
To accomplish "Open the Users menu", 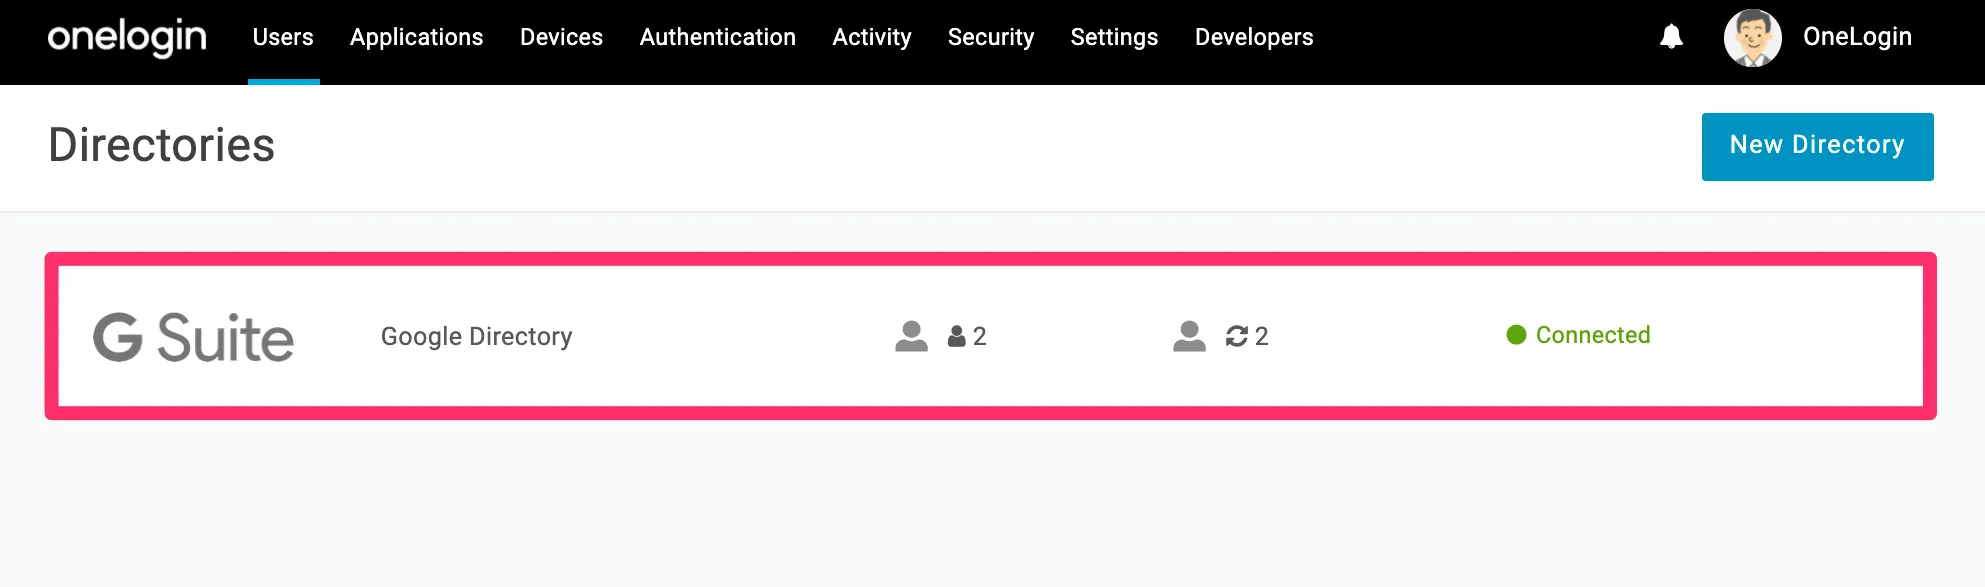I will (x=283, y=38).
